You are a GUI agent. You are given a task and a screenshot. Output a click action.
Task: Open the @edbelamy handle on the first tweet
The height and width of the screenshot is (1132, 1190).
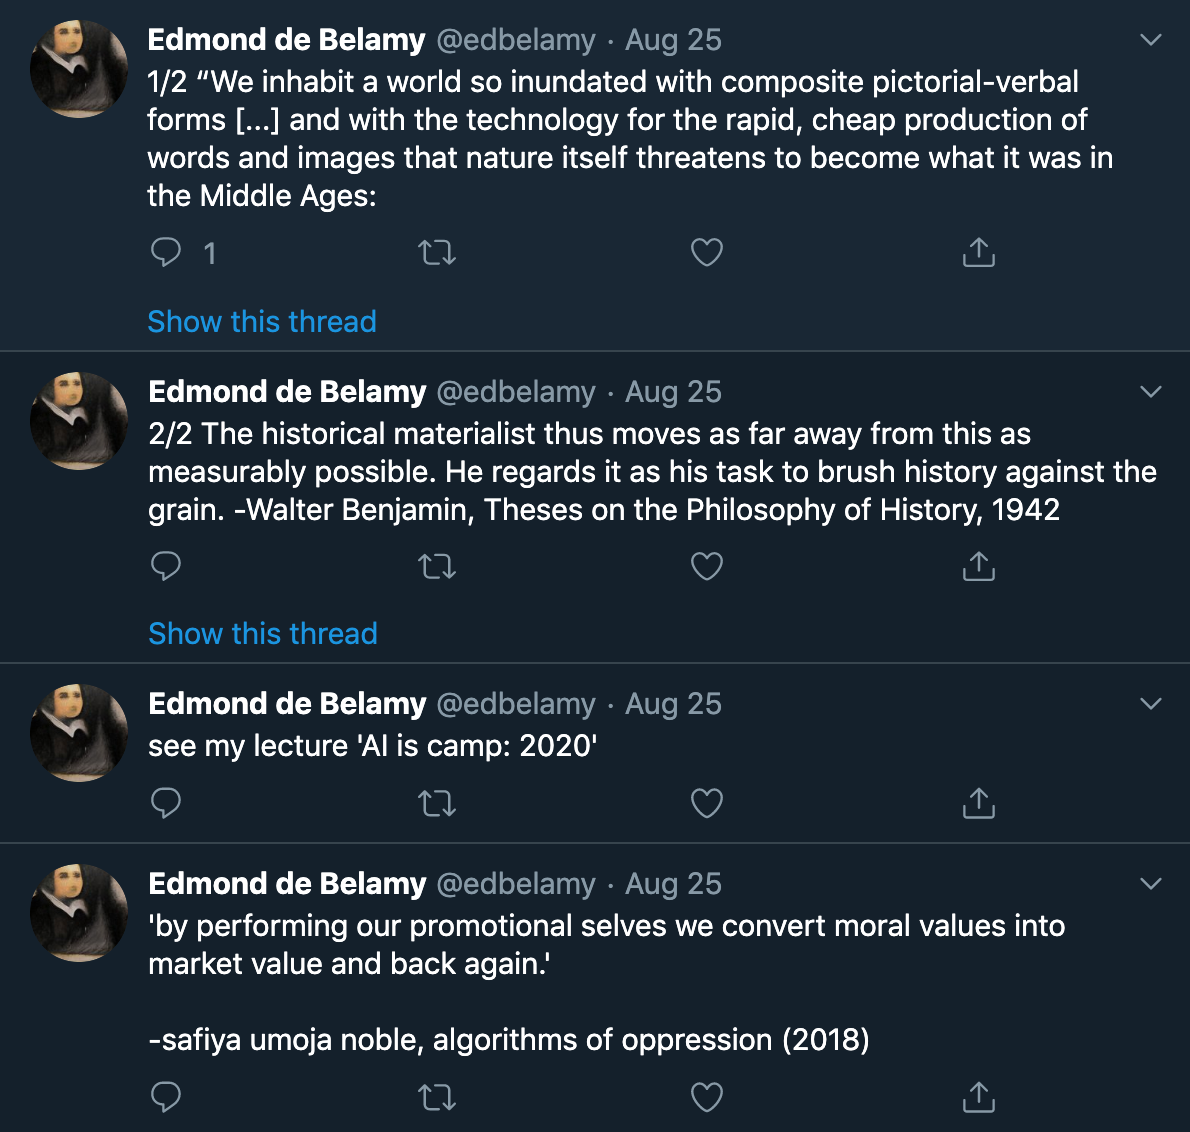point(516,40)
